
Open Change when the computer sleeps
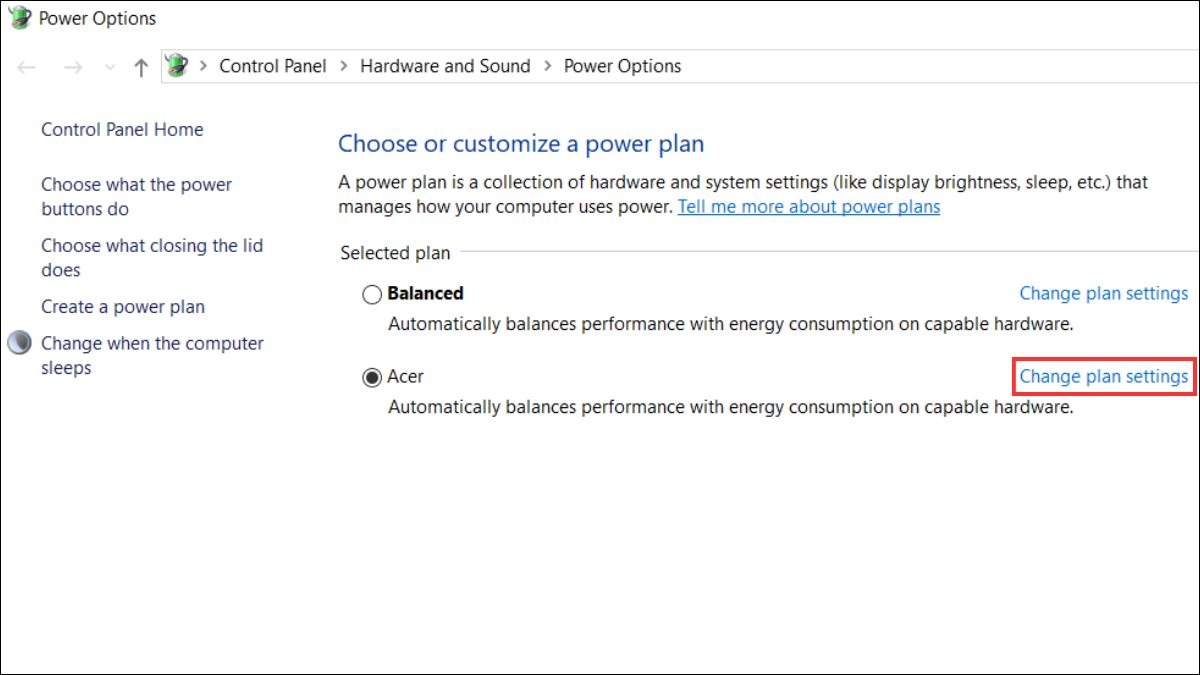pyautogui.click(x=152, y=355)
